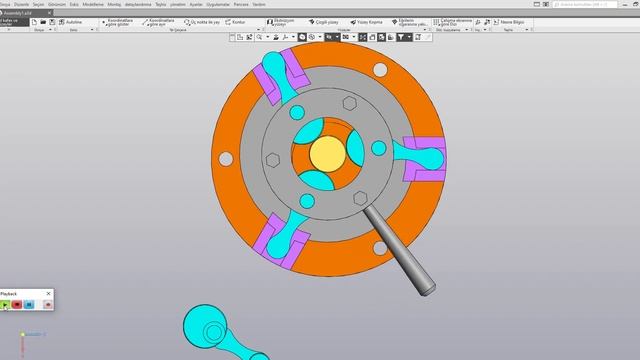
Task: Start playback with green play button
Action: coord(5,304)
